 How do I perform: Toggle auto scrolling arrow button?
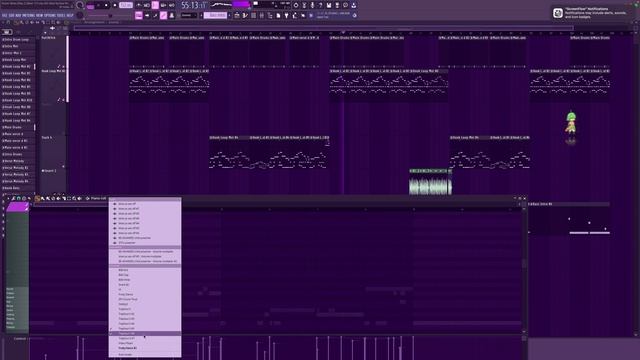pyautogui.click(x=147, y=16)
